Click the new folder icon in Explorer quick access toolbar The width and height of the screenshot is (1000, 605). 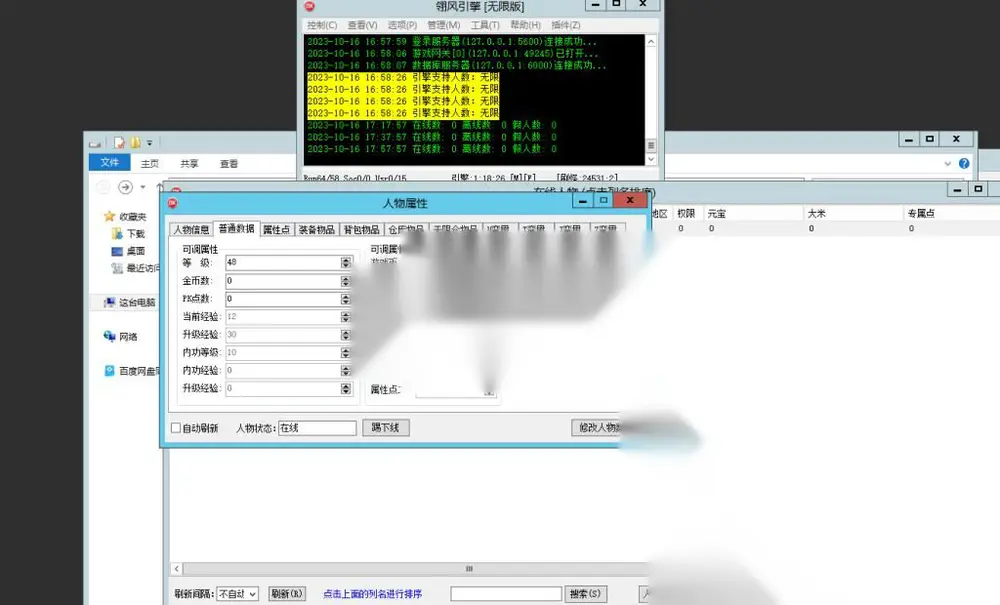coord(135,143)
